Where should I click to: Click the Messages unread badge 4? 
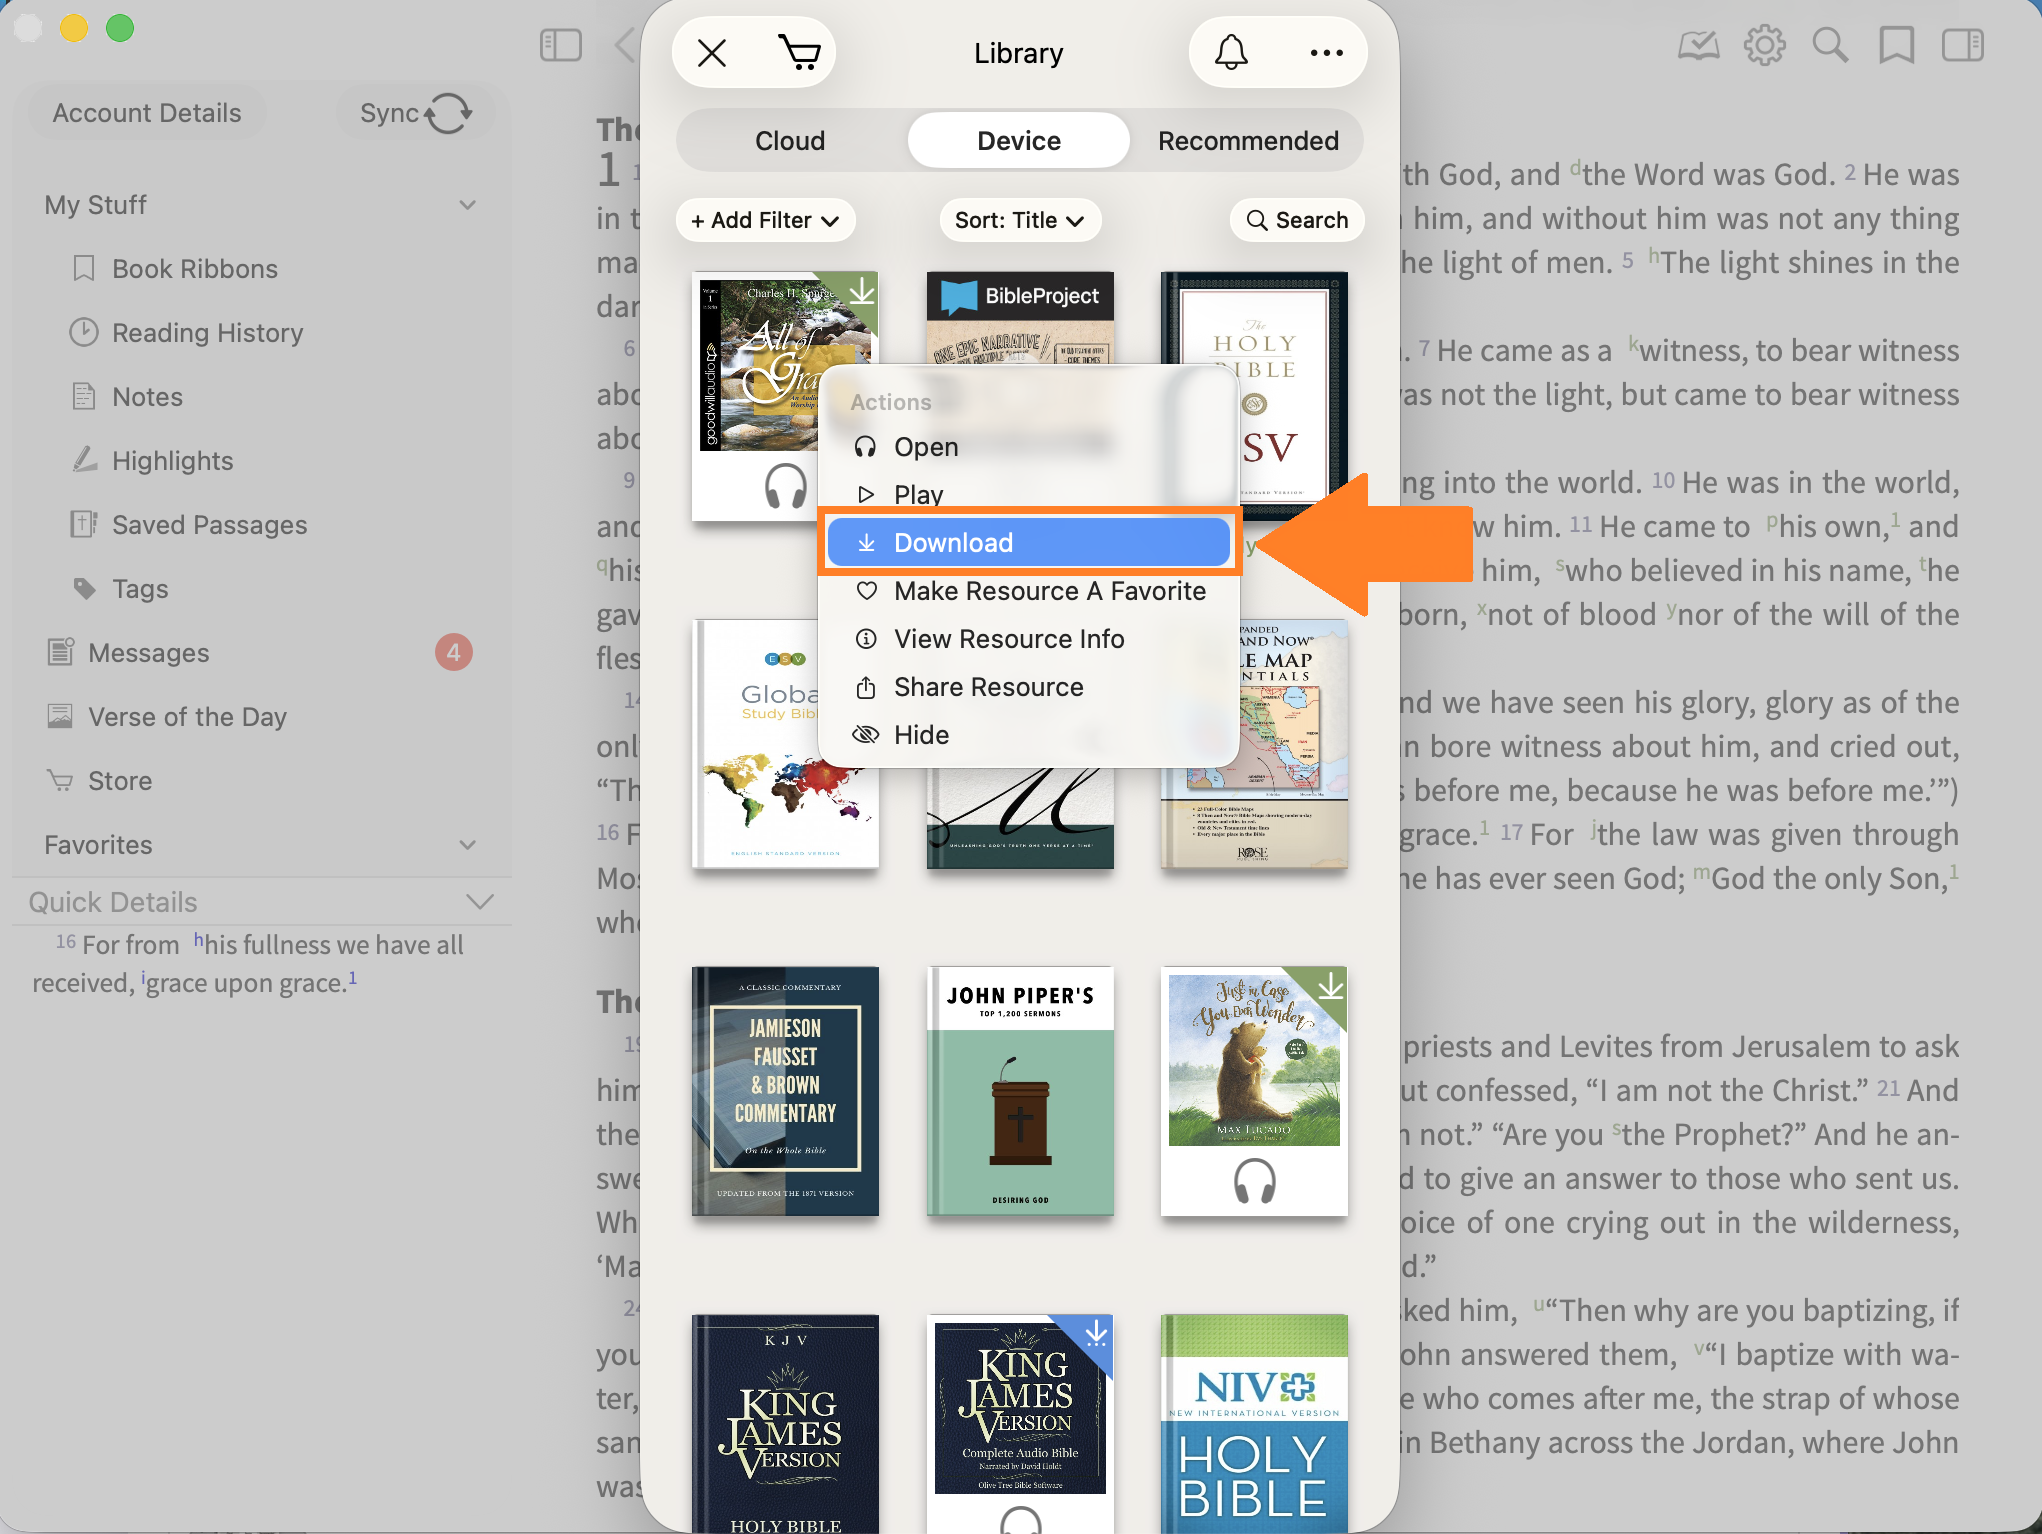pos(453,653)
